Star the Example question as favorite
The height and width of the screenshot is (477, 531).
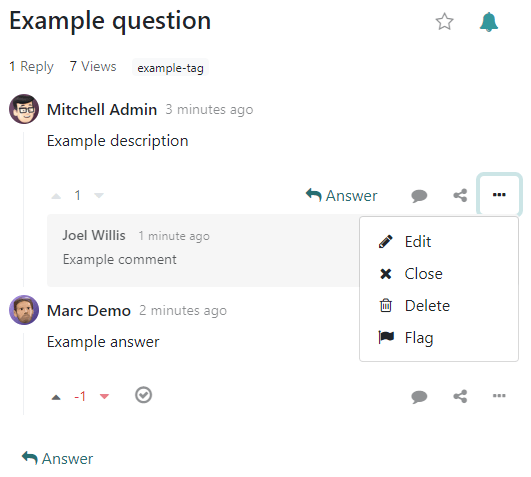pyautogui.click(x=444, y=22)
